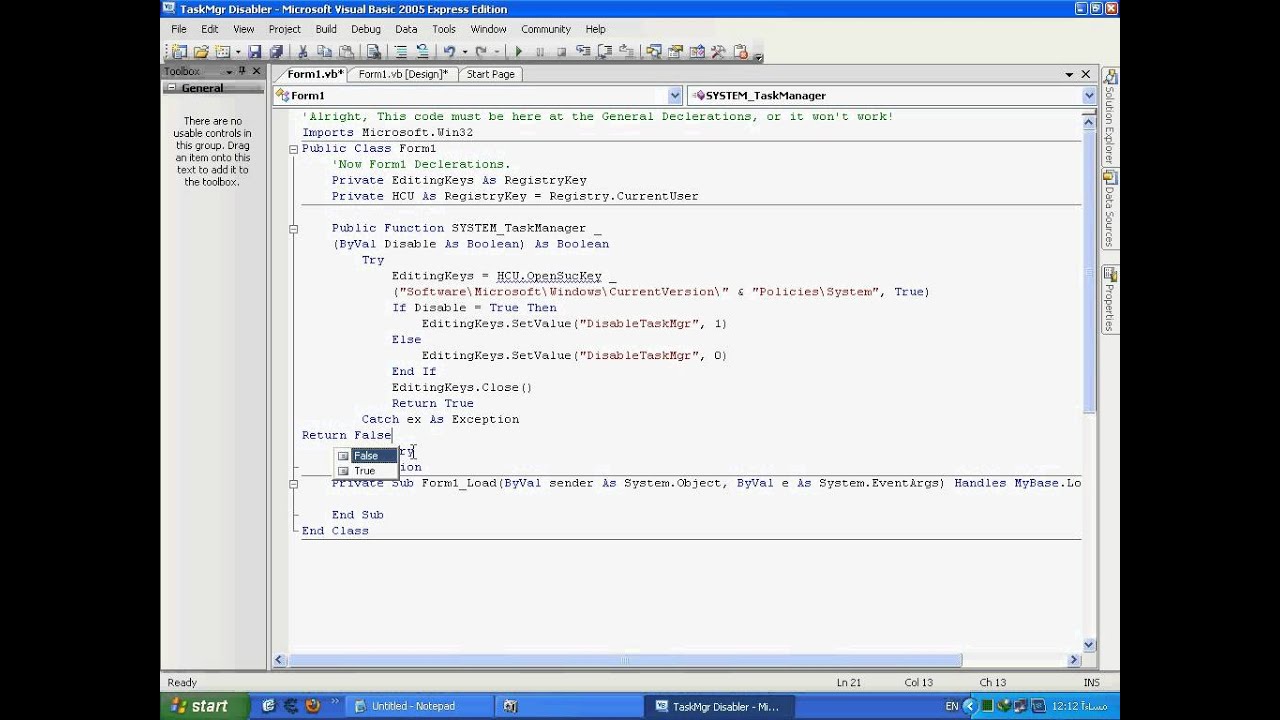Image resolution: width=1280 pixels, height=720 pixels.
Task: Click the Paste toolbar icon
Action: click(x=346, y=52)
